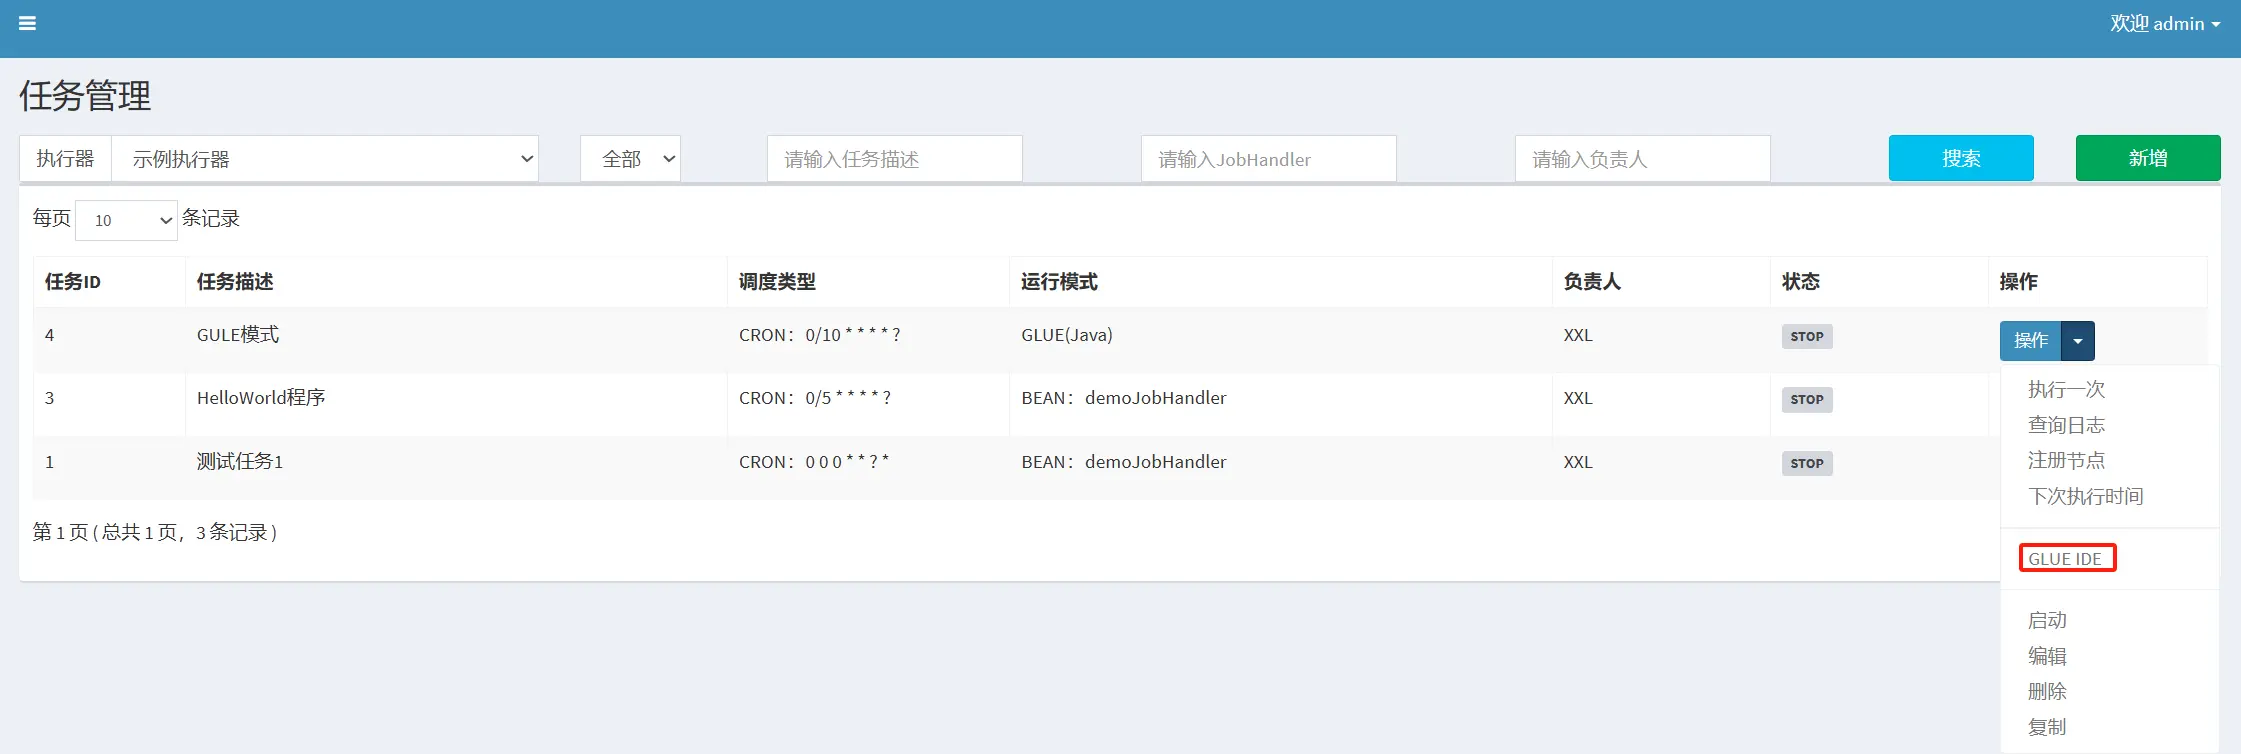Click the hamburger menu icon
This screenshot has height=754, width=2241.
point(27,23)
